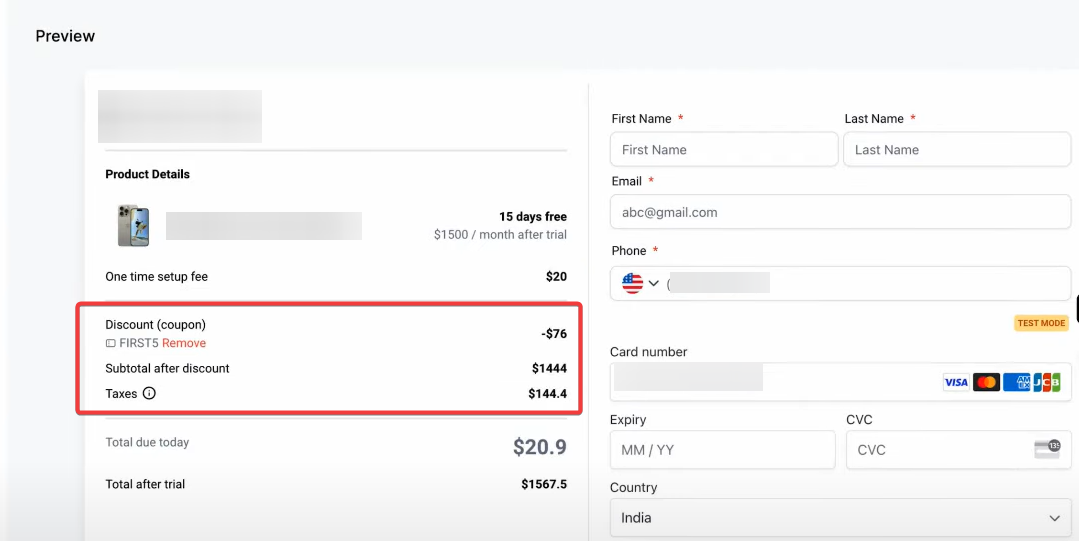The height and width of the screenshot is (541, 1079).
Task: Click the Email field with abc@gmail.com placeholder
Action: [x=840, y=212]
